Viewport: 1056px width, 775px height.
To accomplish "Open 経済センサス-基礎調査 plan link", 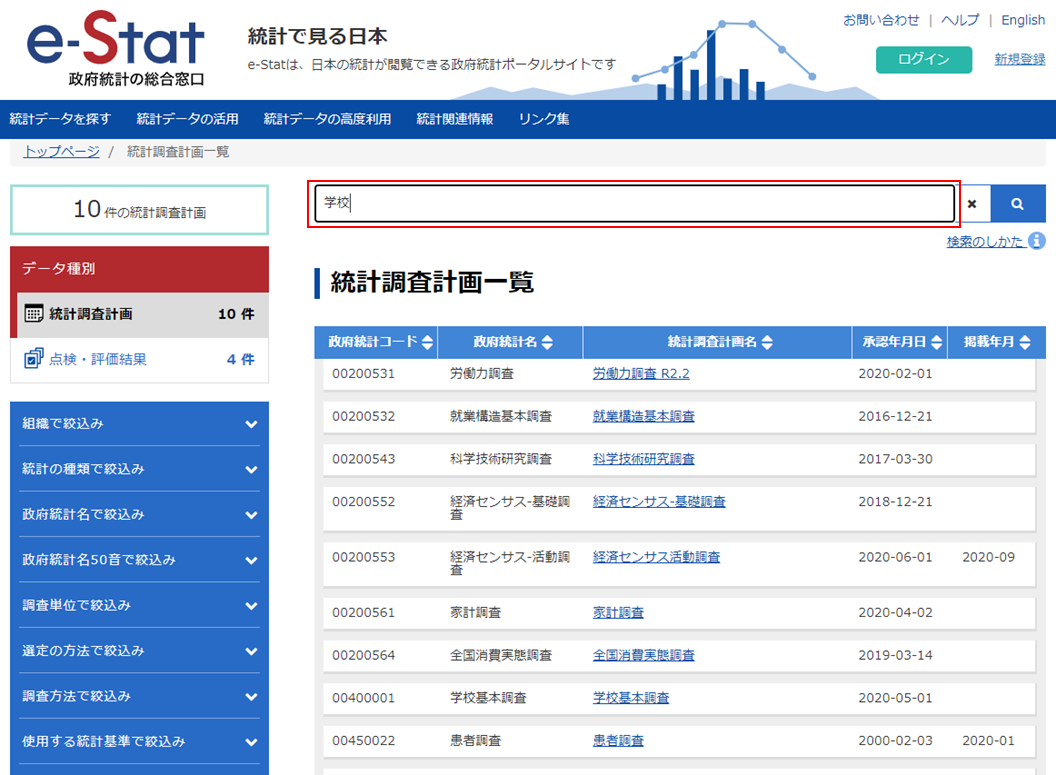I will (659, 502).
